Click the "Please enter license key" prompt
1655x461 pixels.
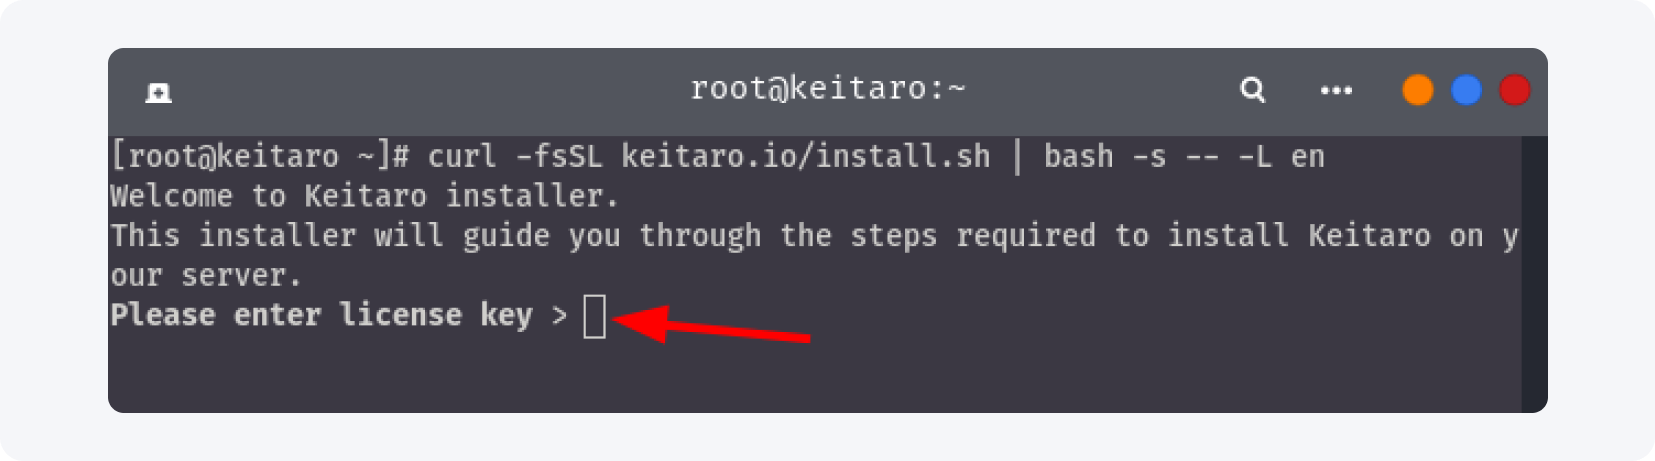point(321,316)
